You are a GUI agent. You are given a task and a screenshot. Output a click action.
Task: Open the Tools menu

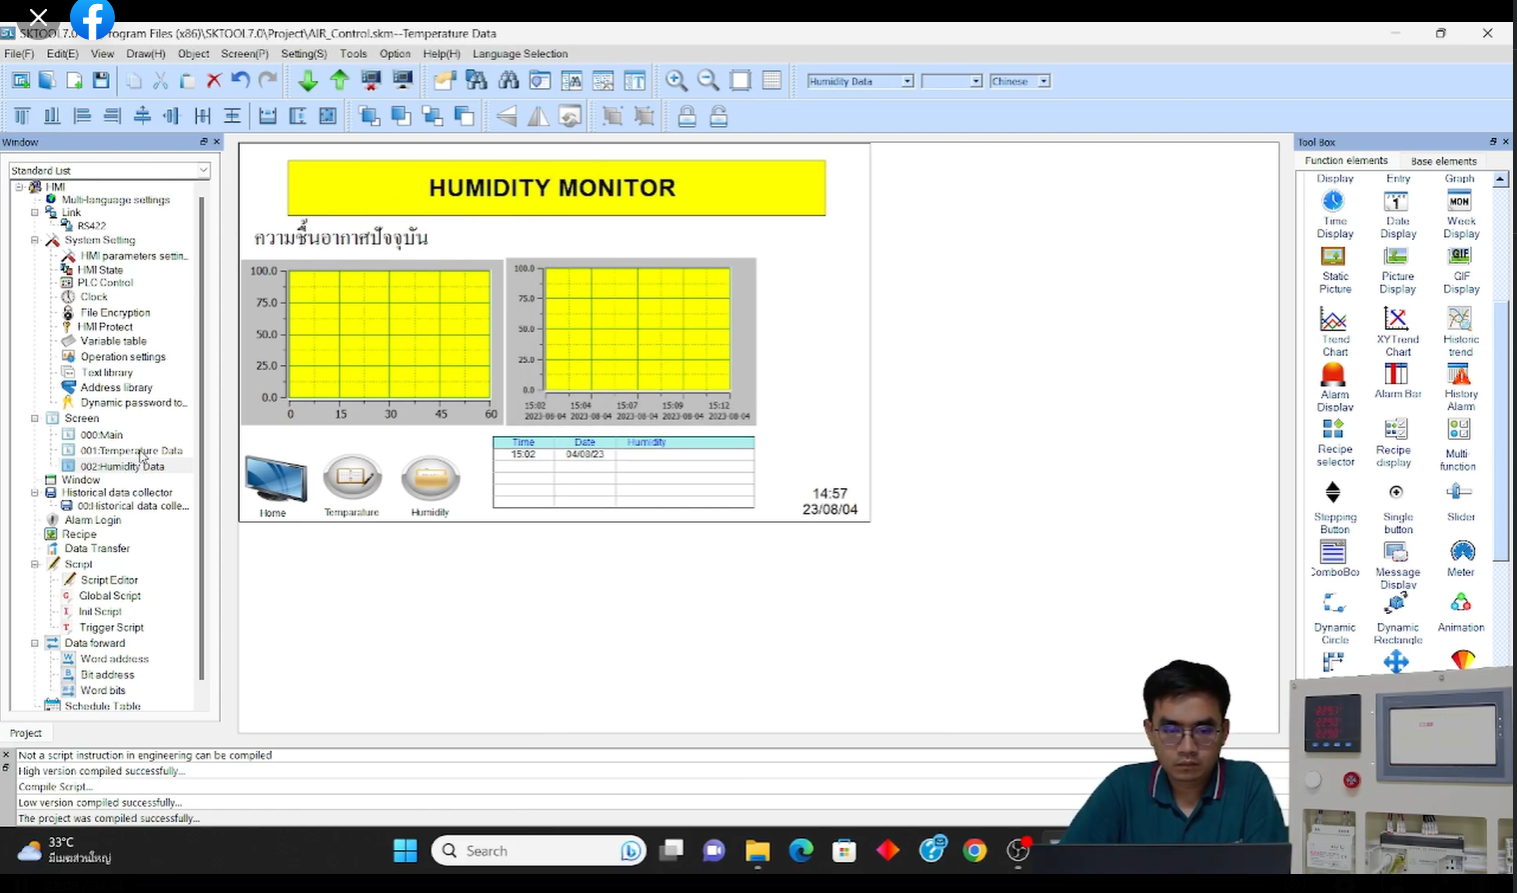353,54
